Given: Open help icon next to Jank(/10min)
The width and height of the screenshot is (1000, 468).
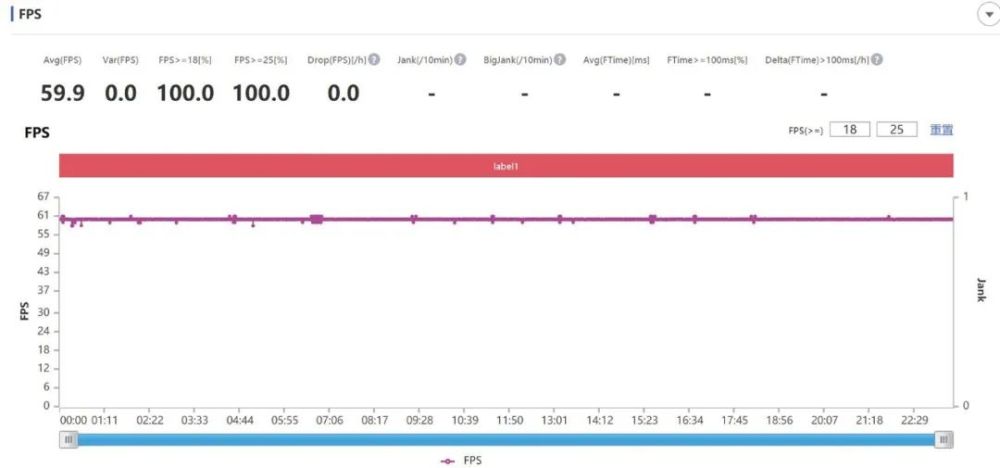Looking at the screenshot, I should pyautogui.click(x=460, y=60).
